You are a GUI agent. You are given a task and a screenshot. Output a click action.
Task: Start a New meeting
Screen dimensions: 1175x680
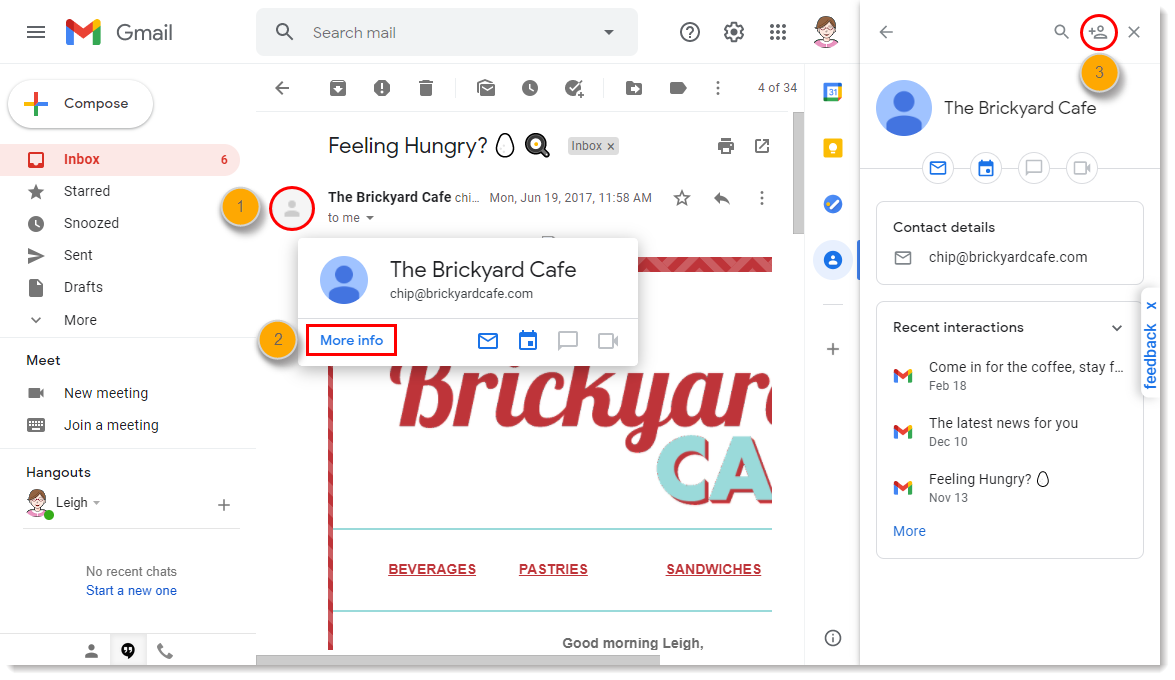pyautogui.click(x=106, y=393)
